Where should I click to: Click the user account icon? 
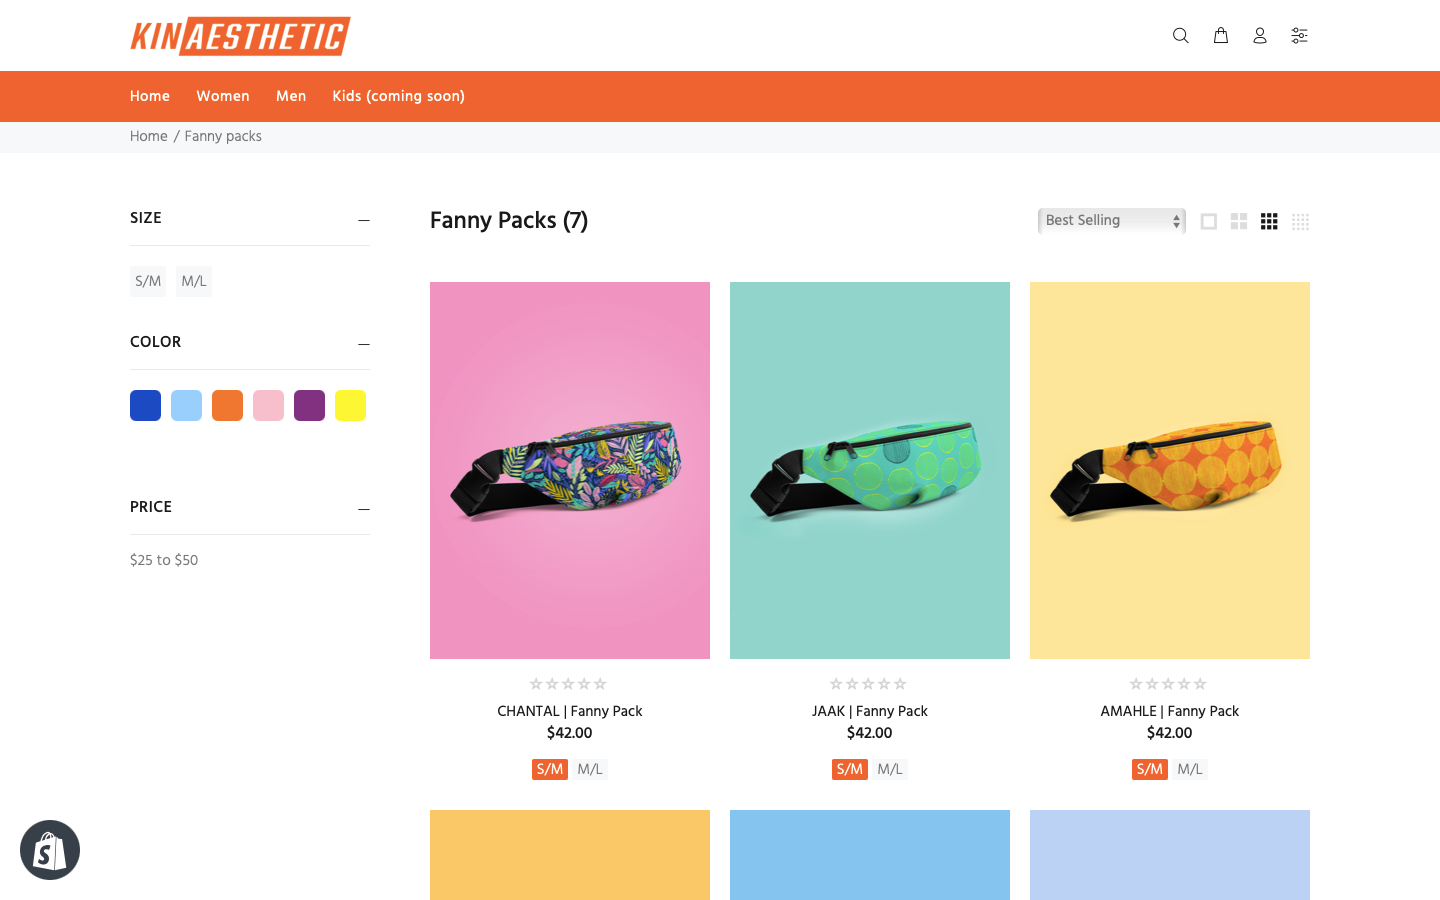[1260, 36]
